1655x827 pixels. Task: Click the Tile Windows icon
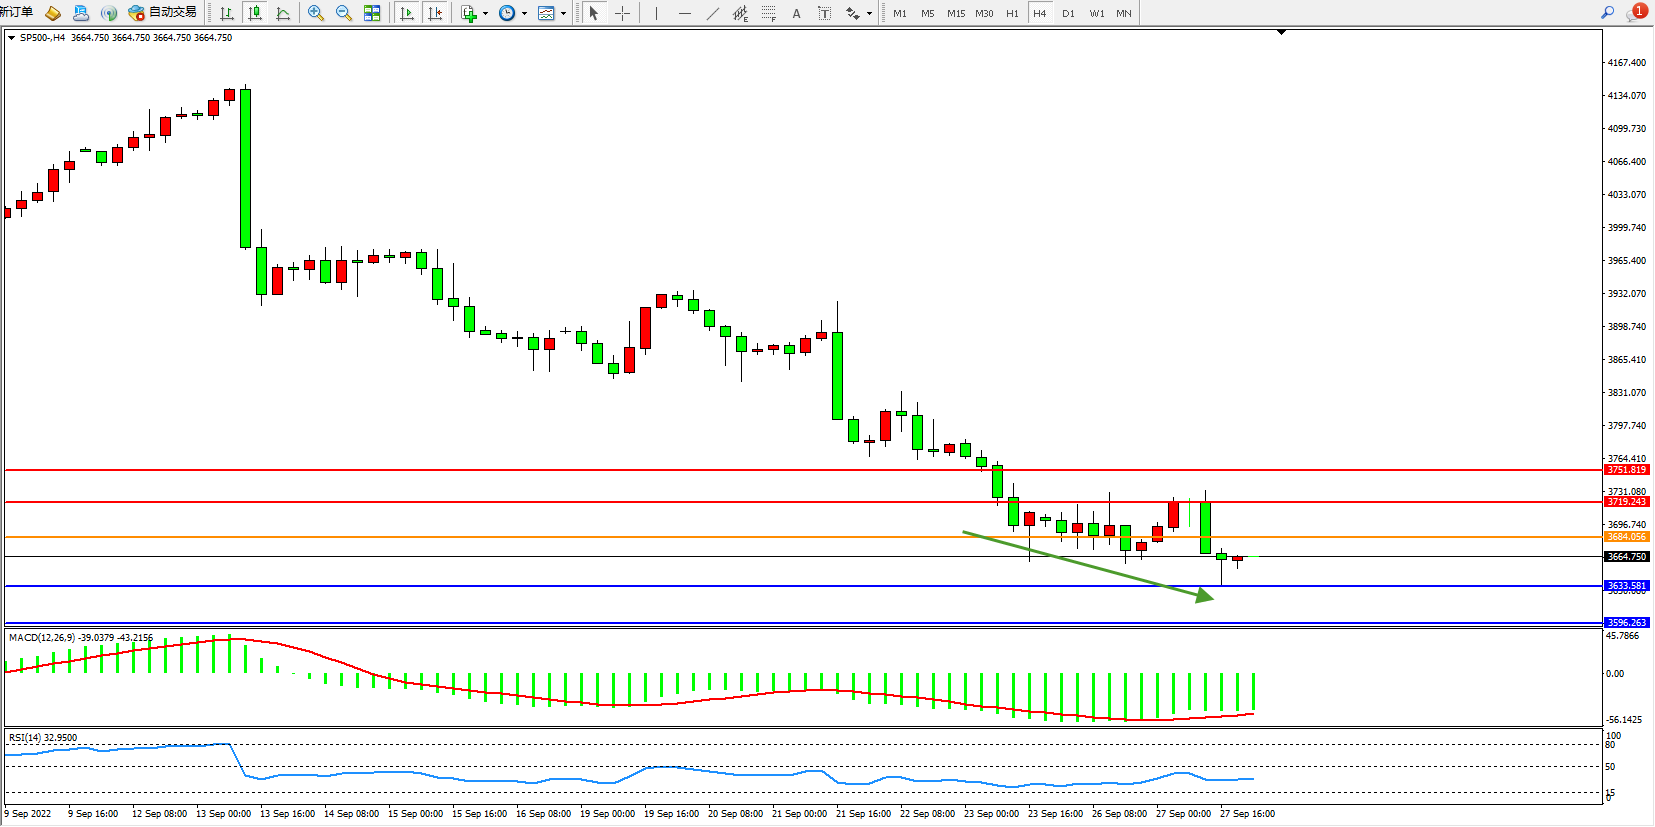coord(372,13)
